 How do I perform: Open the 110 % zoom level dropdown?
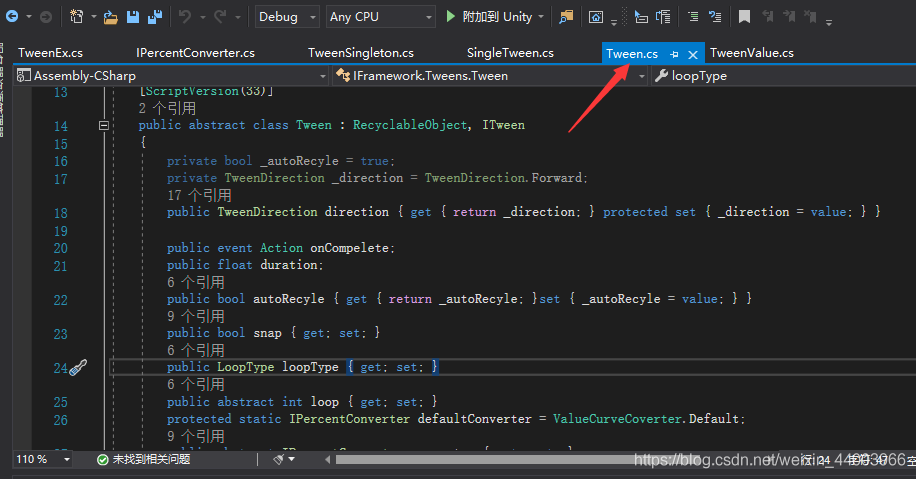(x=43, y=459)
